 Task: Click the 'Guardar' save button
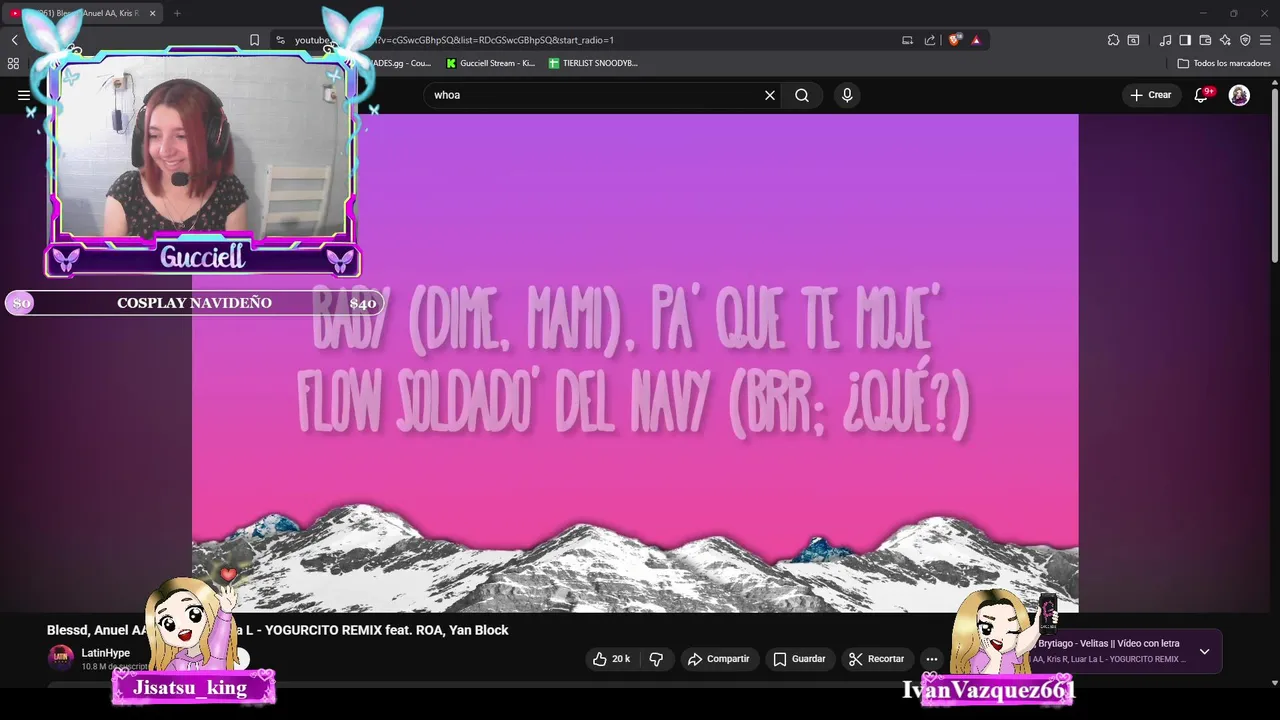800,659
